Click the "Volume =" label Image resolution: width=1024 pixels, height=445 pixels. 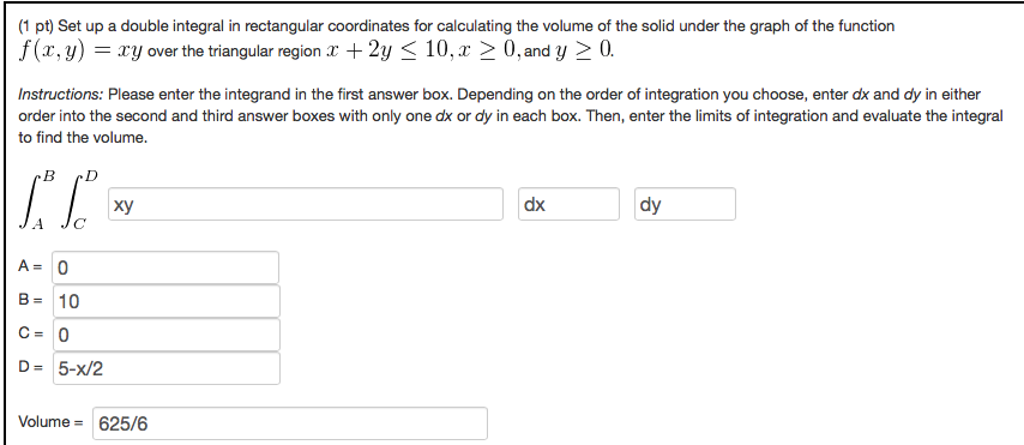click(51, 421)
